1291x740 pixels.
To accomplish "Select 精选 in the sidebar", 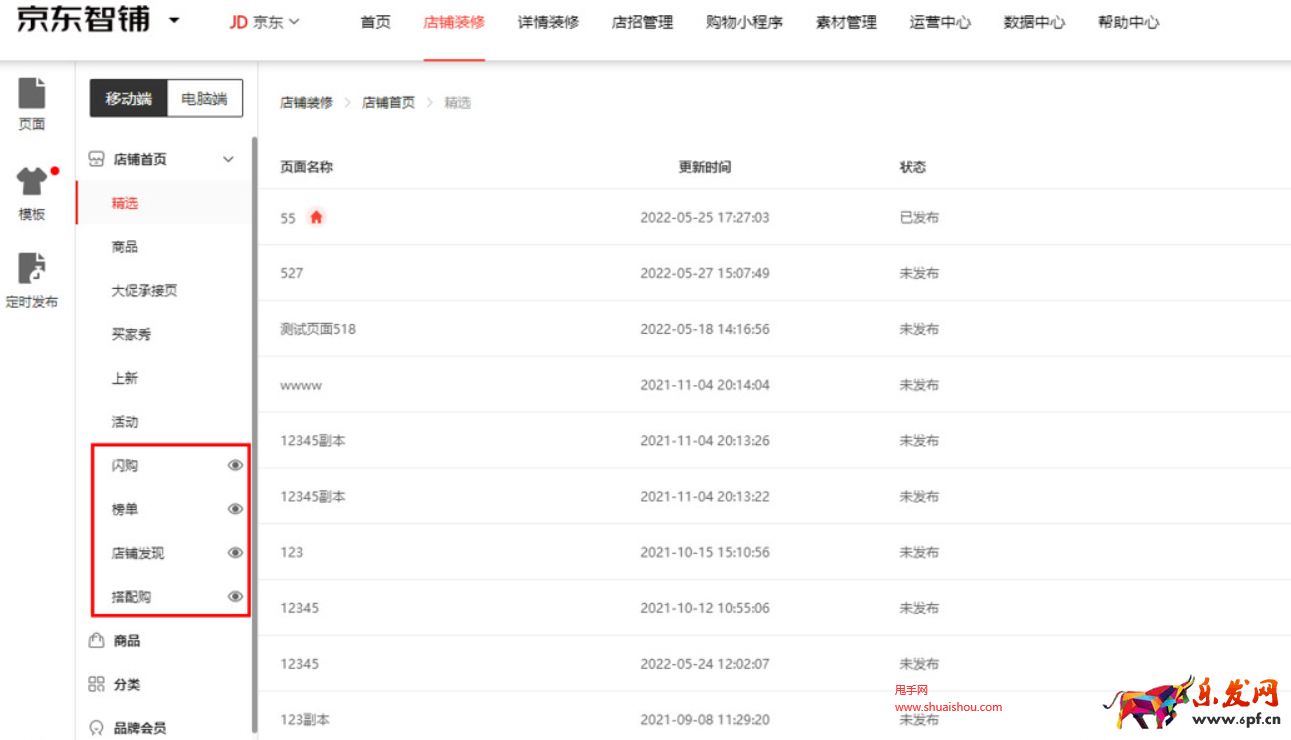I will pyautogui.click(x=125, y=203).
